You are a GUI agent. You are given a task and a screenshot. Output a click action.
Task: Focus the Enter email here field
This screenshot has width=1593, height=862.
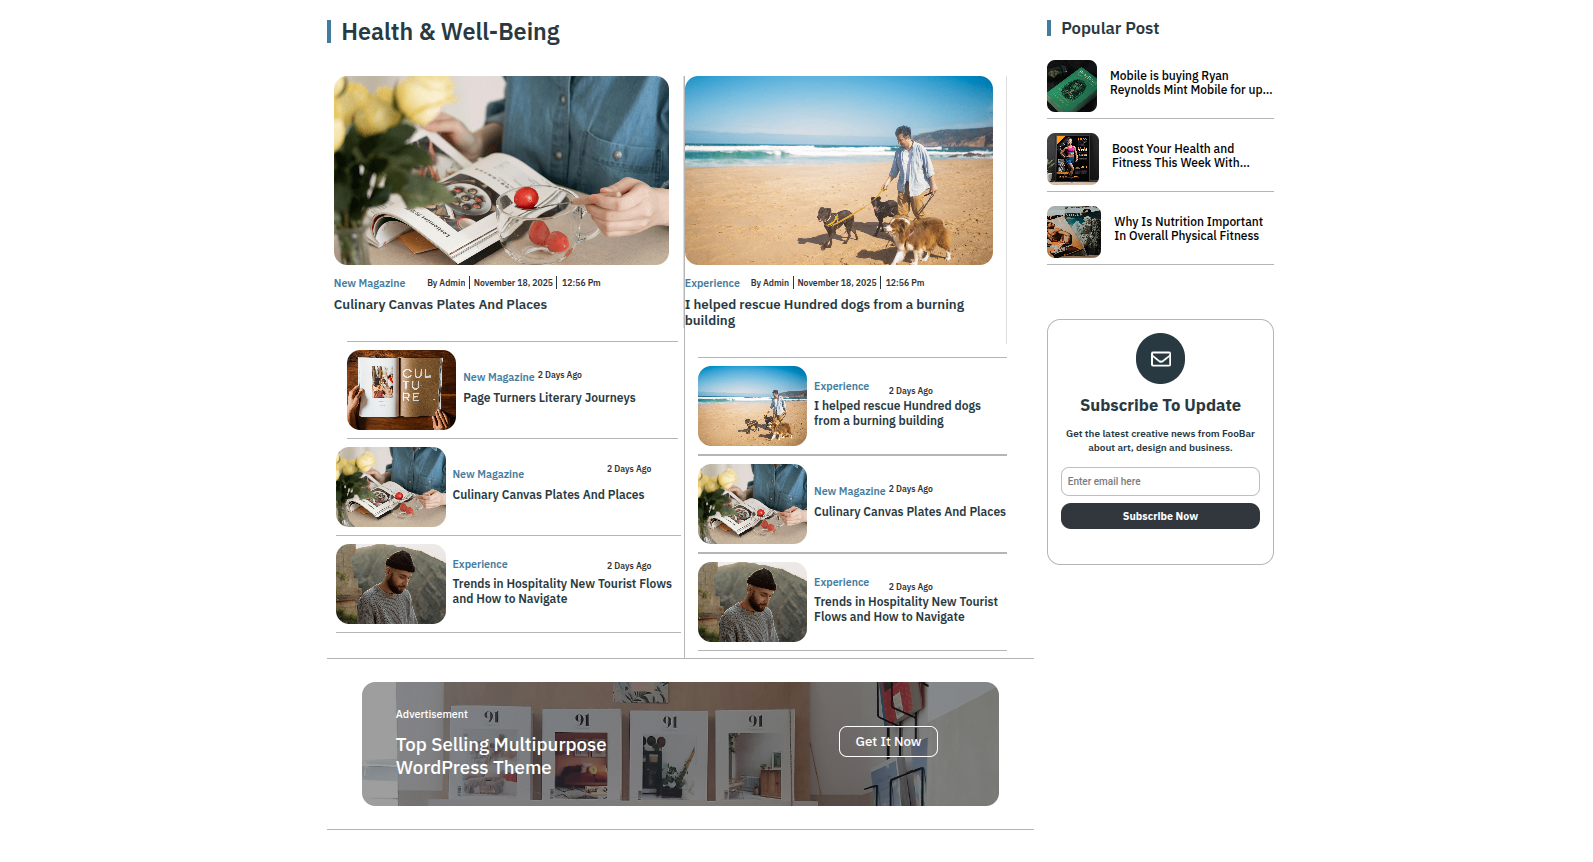pyautogui.click(x=1160, y=481)
